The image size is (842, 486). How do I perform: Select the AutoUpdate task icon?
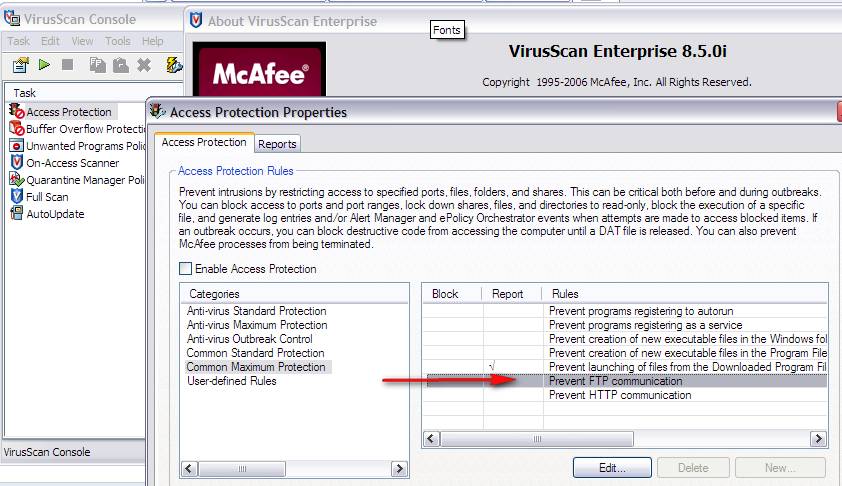(x=16, y=214)
